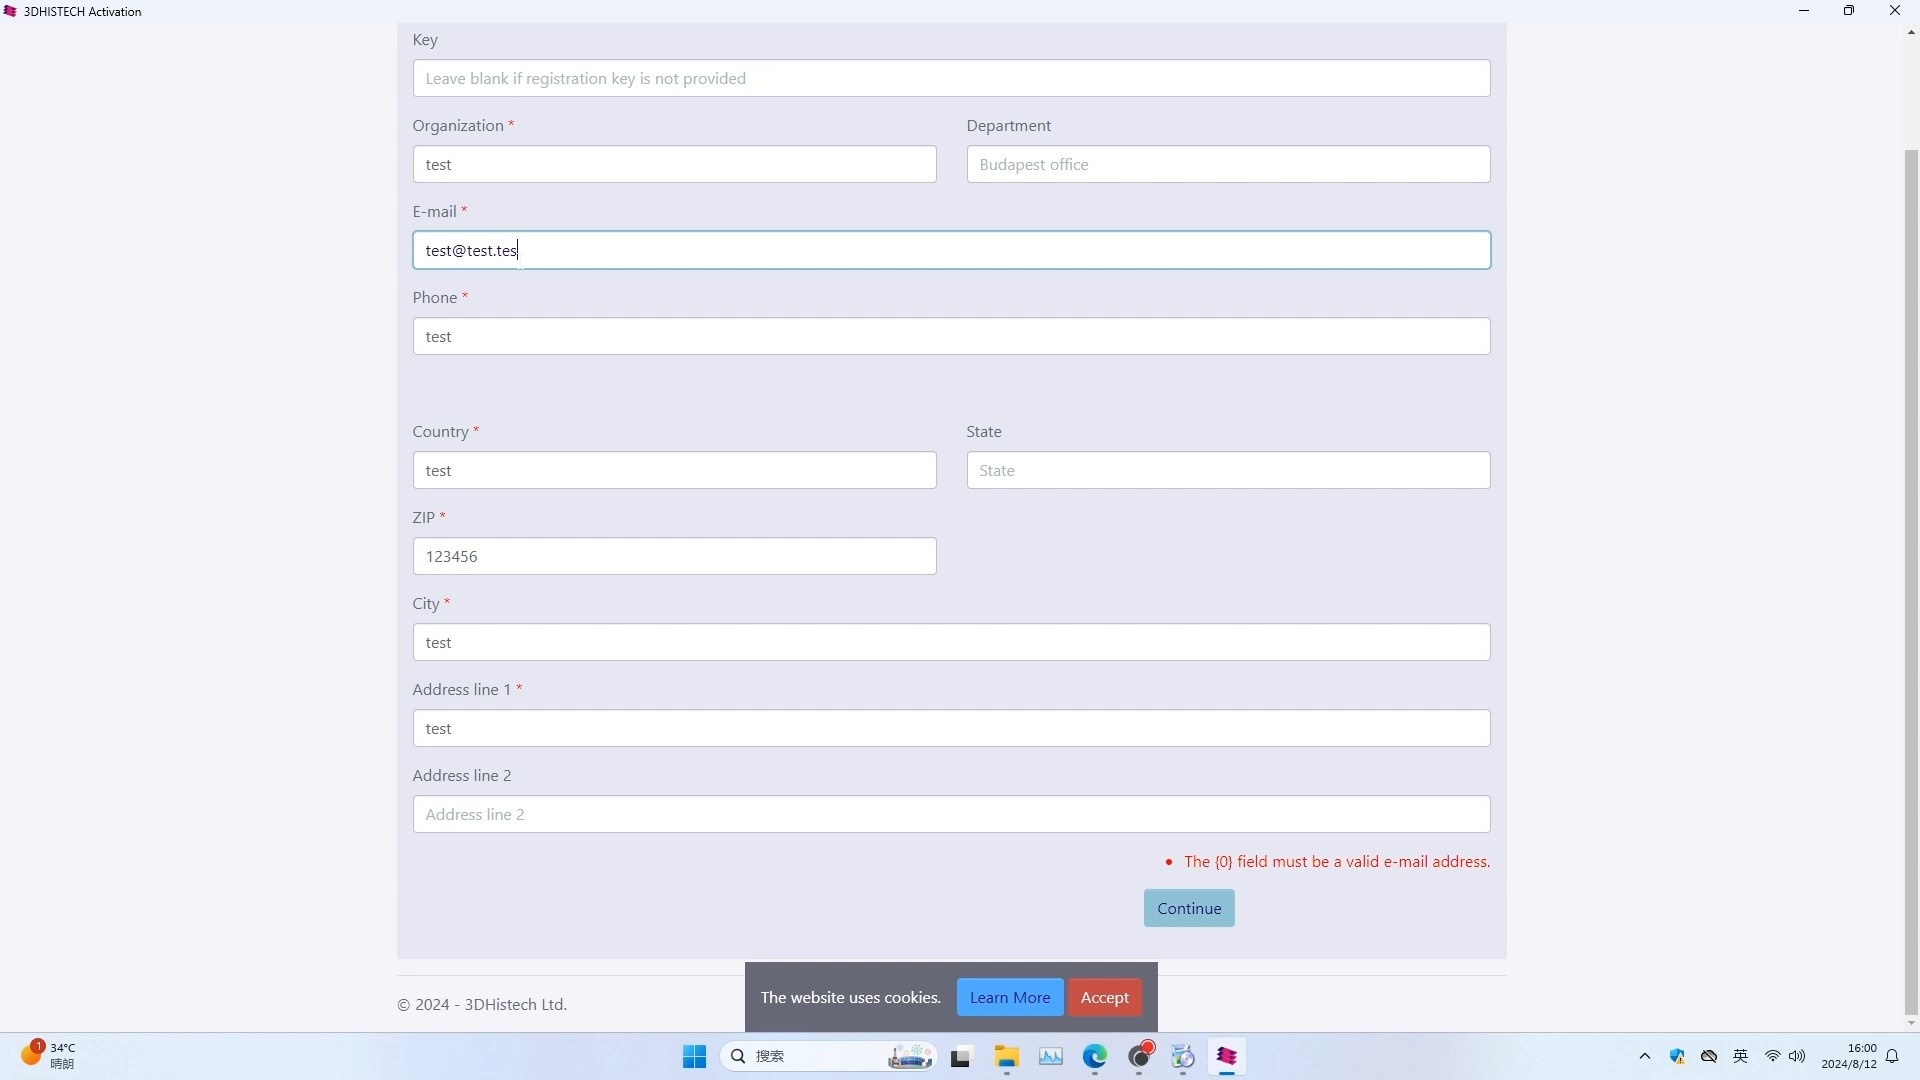Click the Wi-Fi network tray icon
Screen dimensions: 1920x1080
(x=1772, y=1057)
